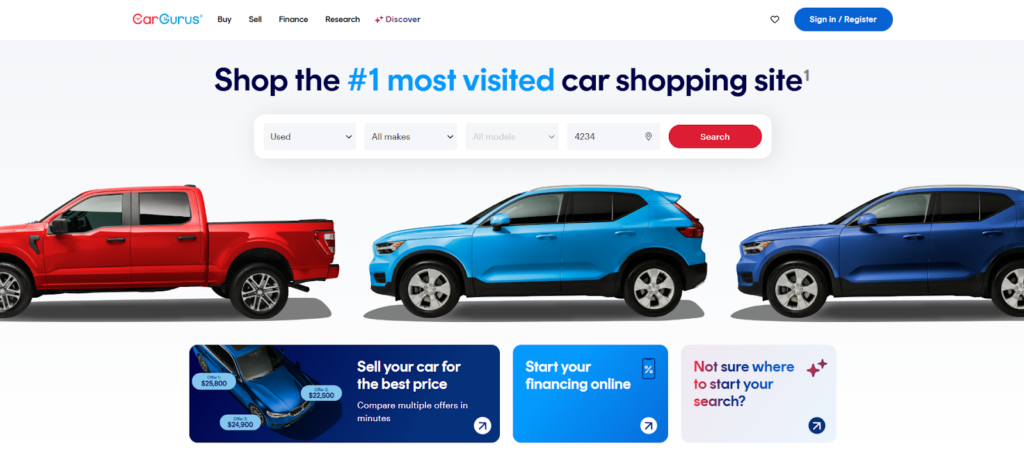Click Sign in / Register button
This screenshot has width=1024, height=459.
tap(843, 20)
